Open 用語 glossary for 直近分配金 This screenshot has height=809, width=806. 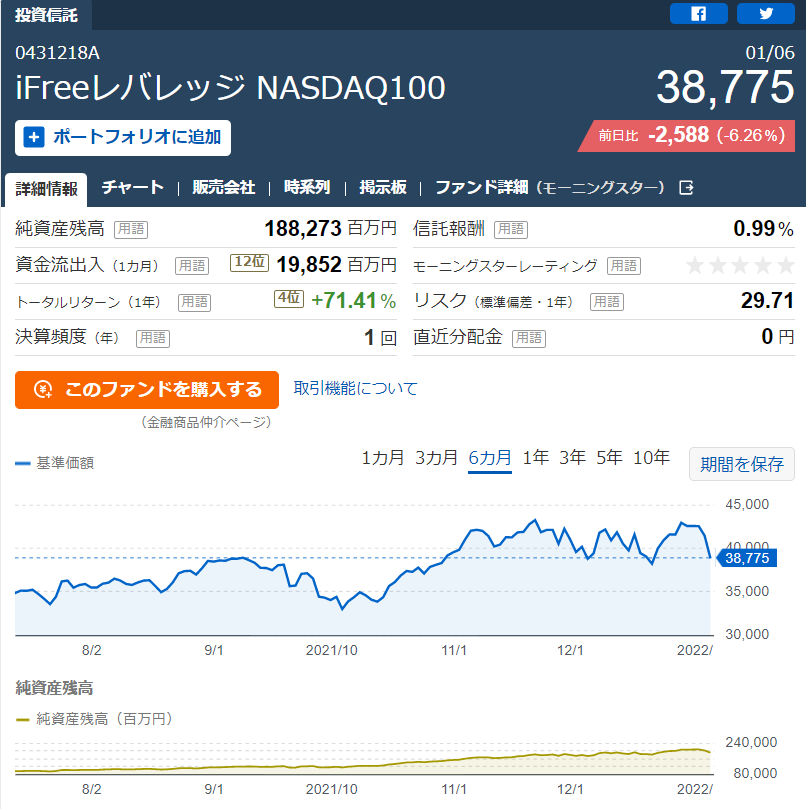click(529, 338)
